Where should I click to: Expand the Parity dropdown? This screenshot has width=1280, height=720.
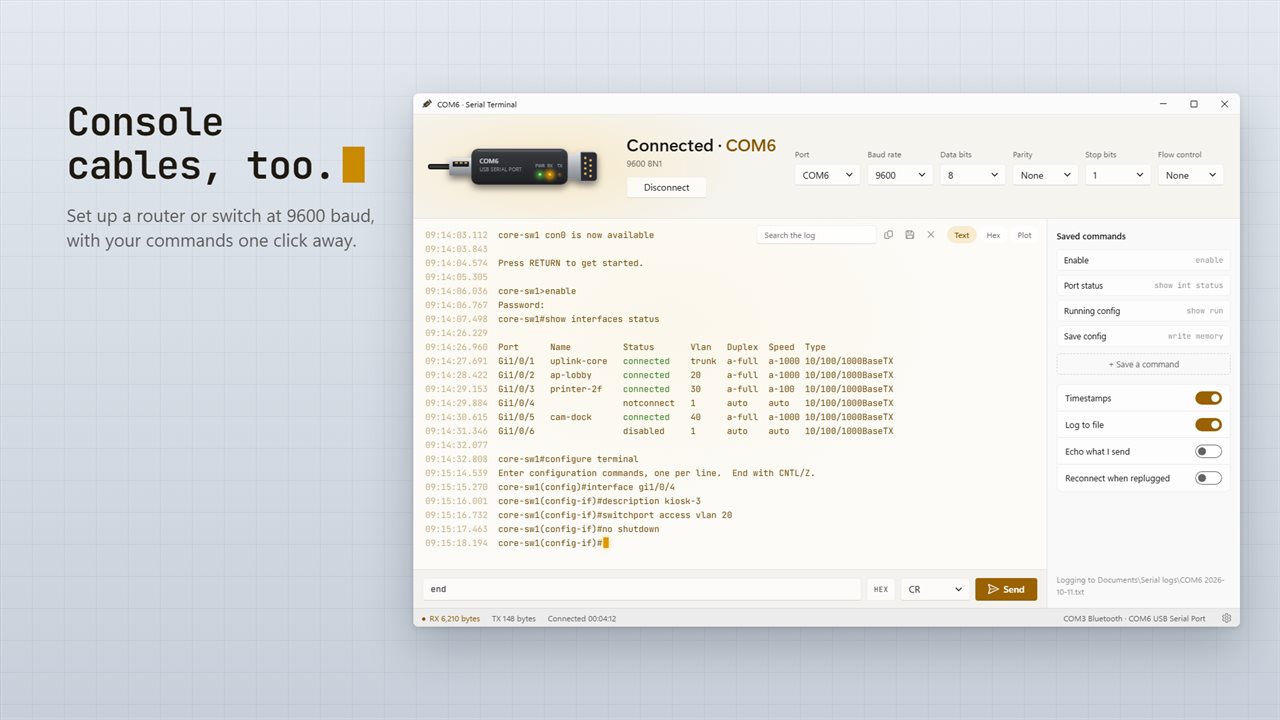[x=1045, y=175]
